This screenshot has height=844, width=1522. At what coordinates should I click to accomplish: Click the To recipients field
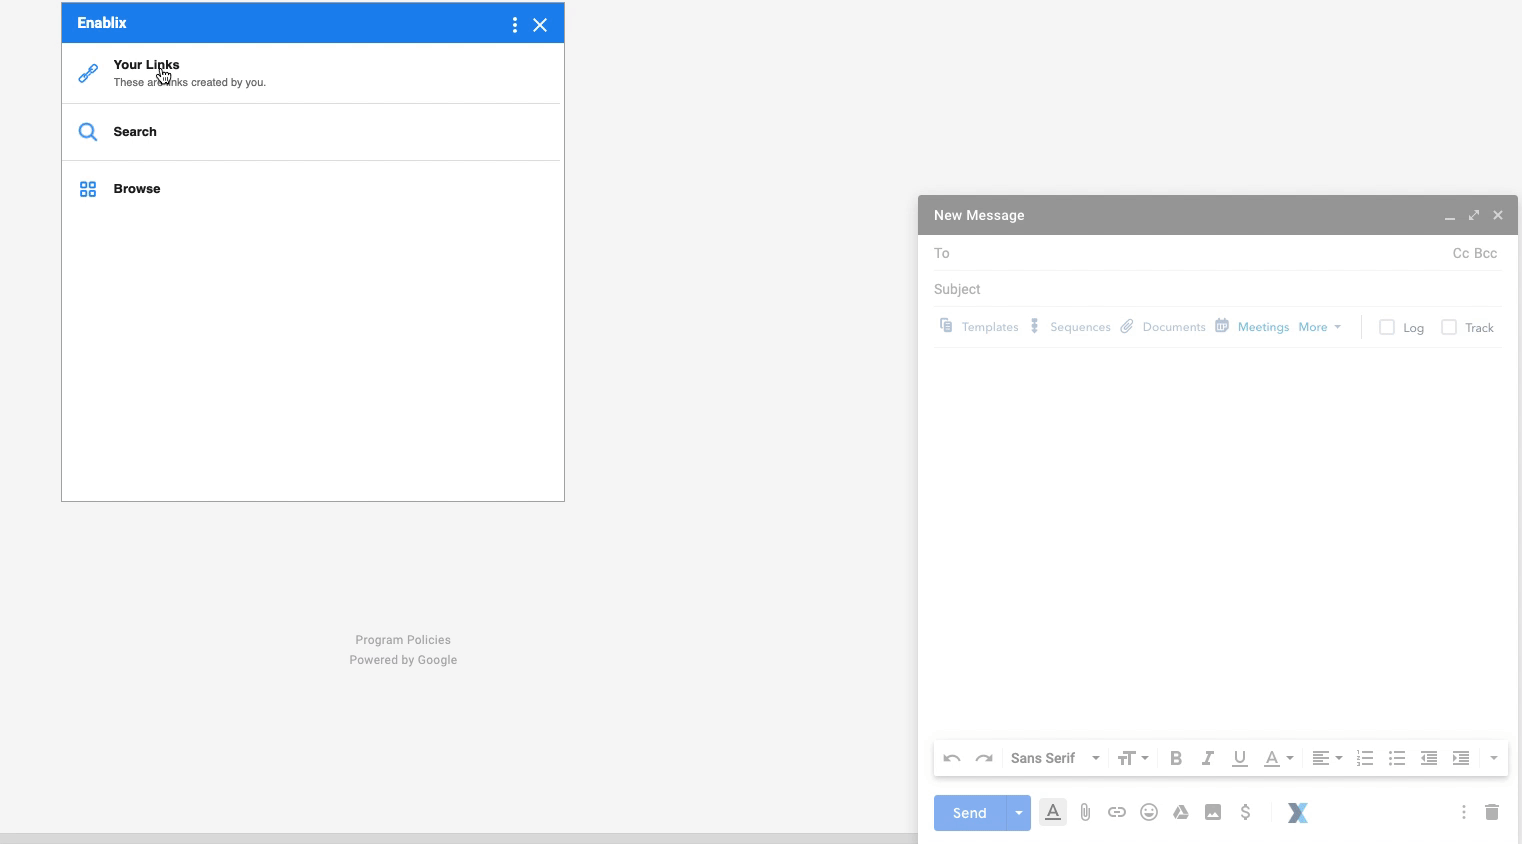(x=1190, y=253)
